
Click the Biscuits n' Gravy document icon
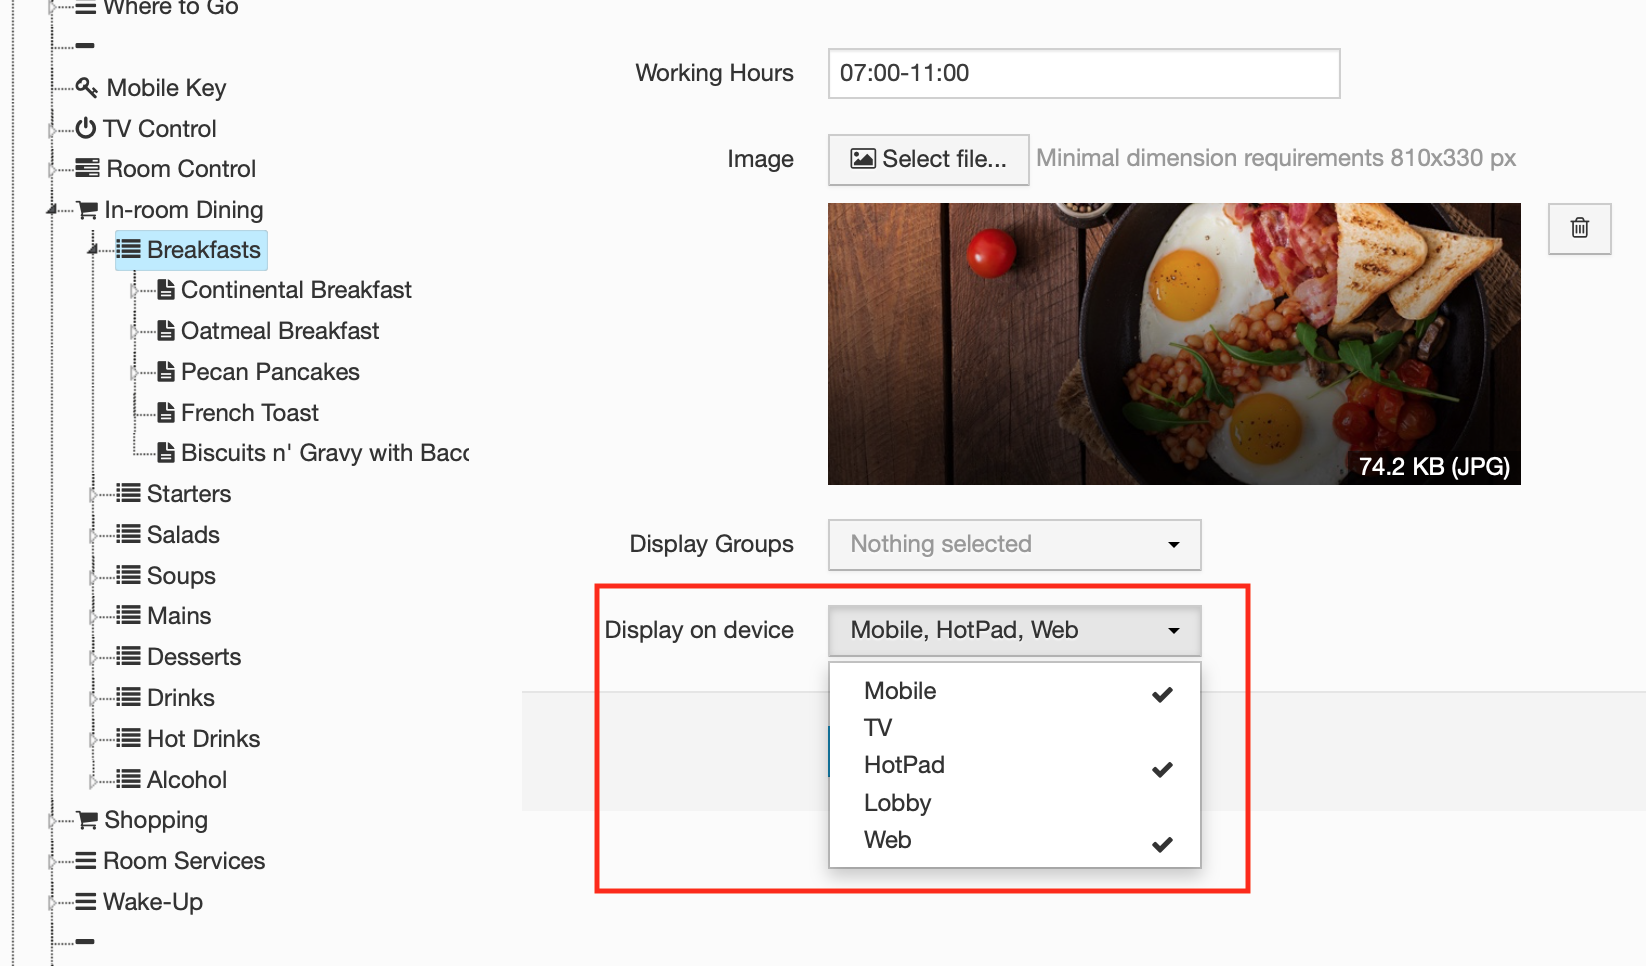(x=167, y=453)
